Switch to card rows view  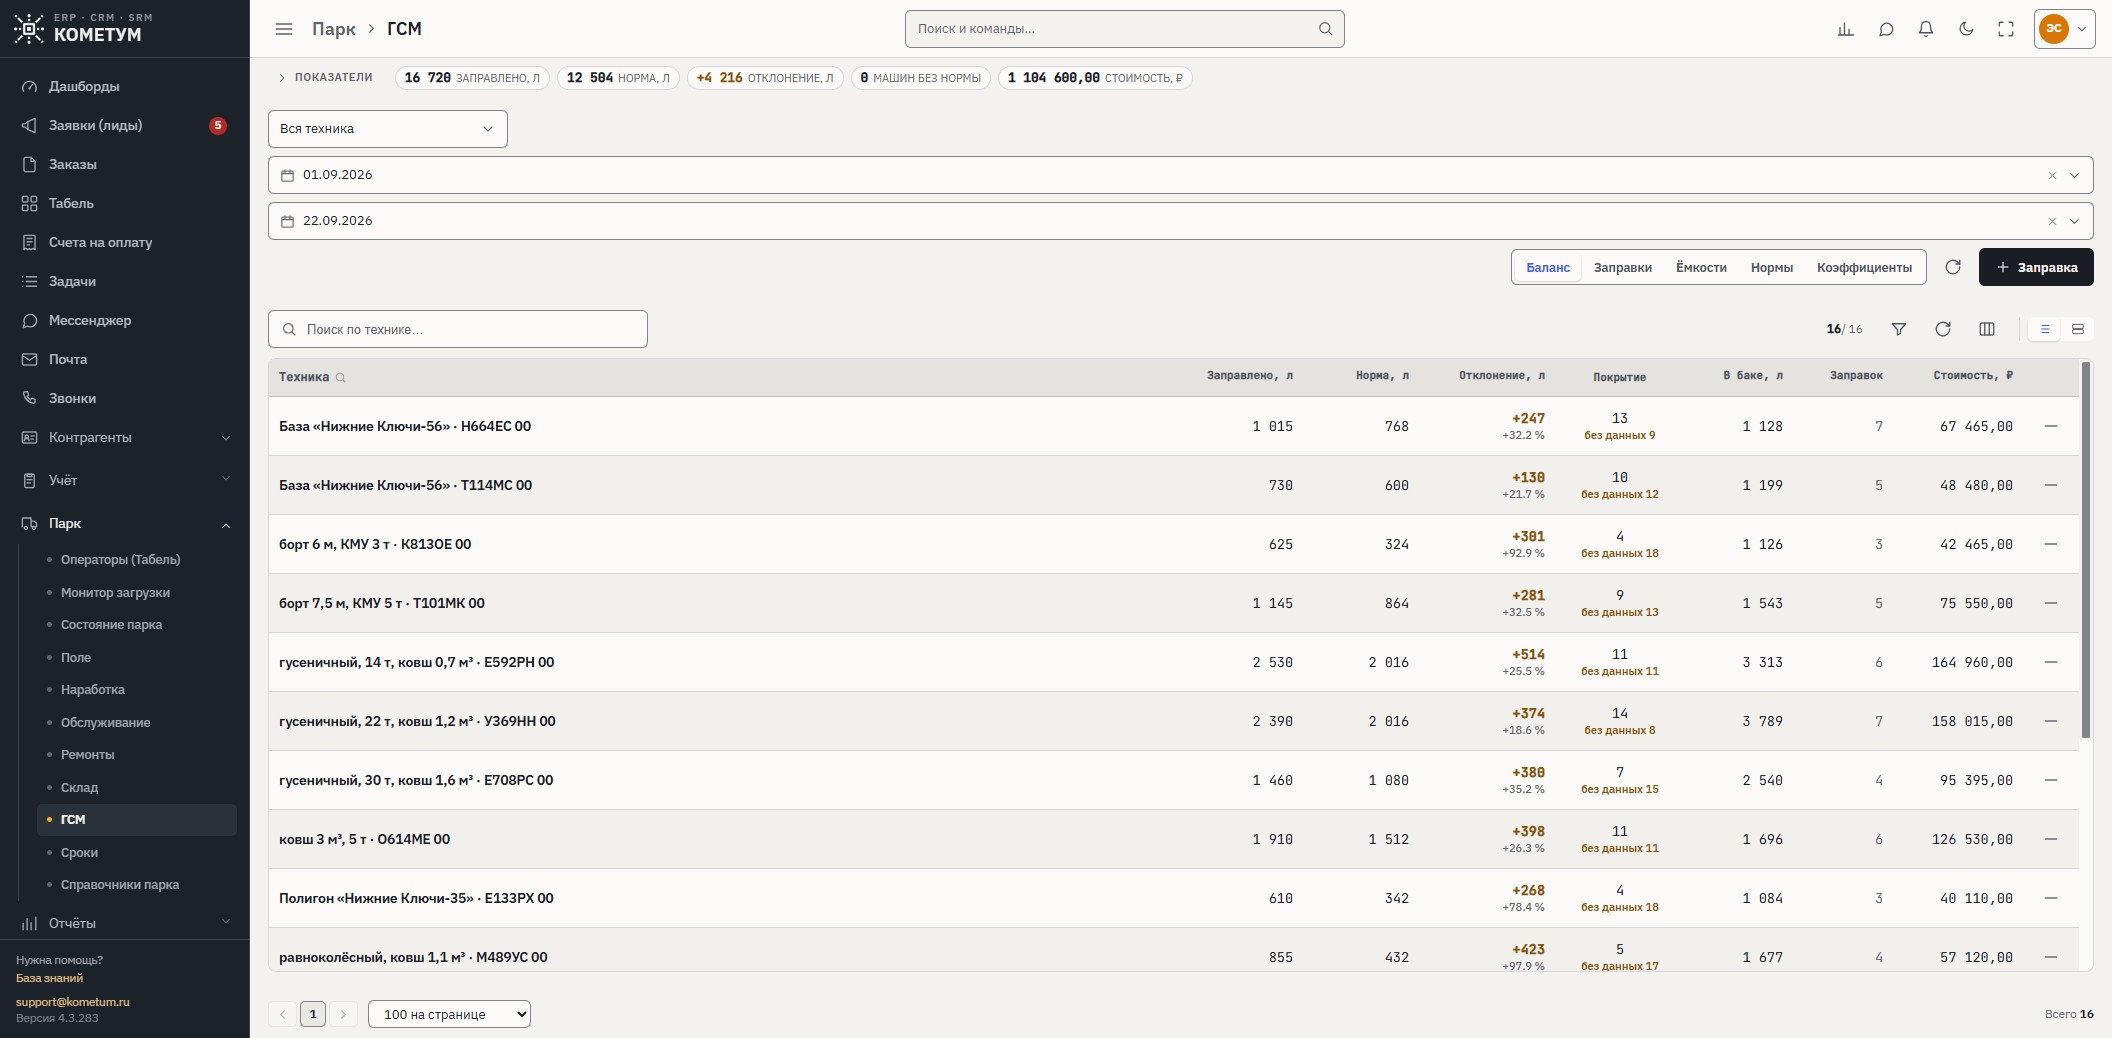click(2078, 329)
